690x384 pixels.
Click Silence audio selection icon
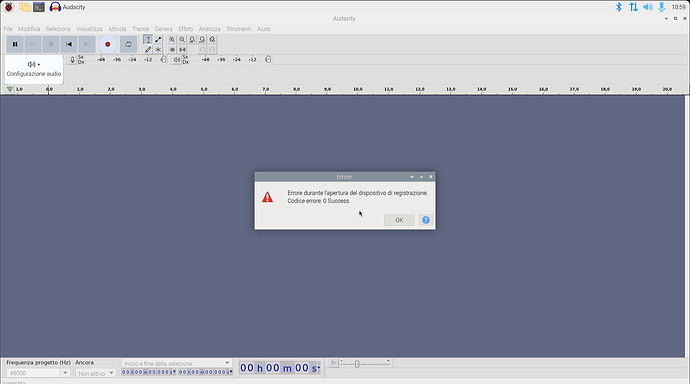tap(182, 50)
